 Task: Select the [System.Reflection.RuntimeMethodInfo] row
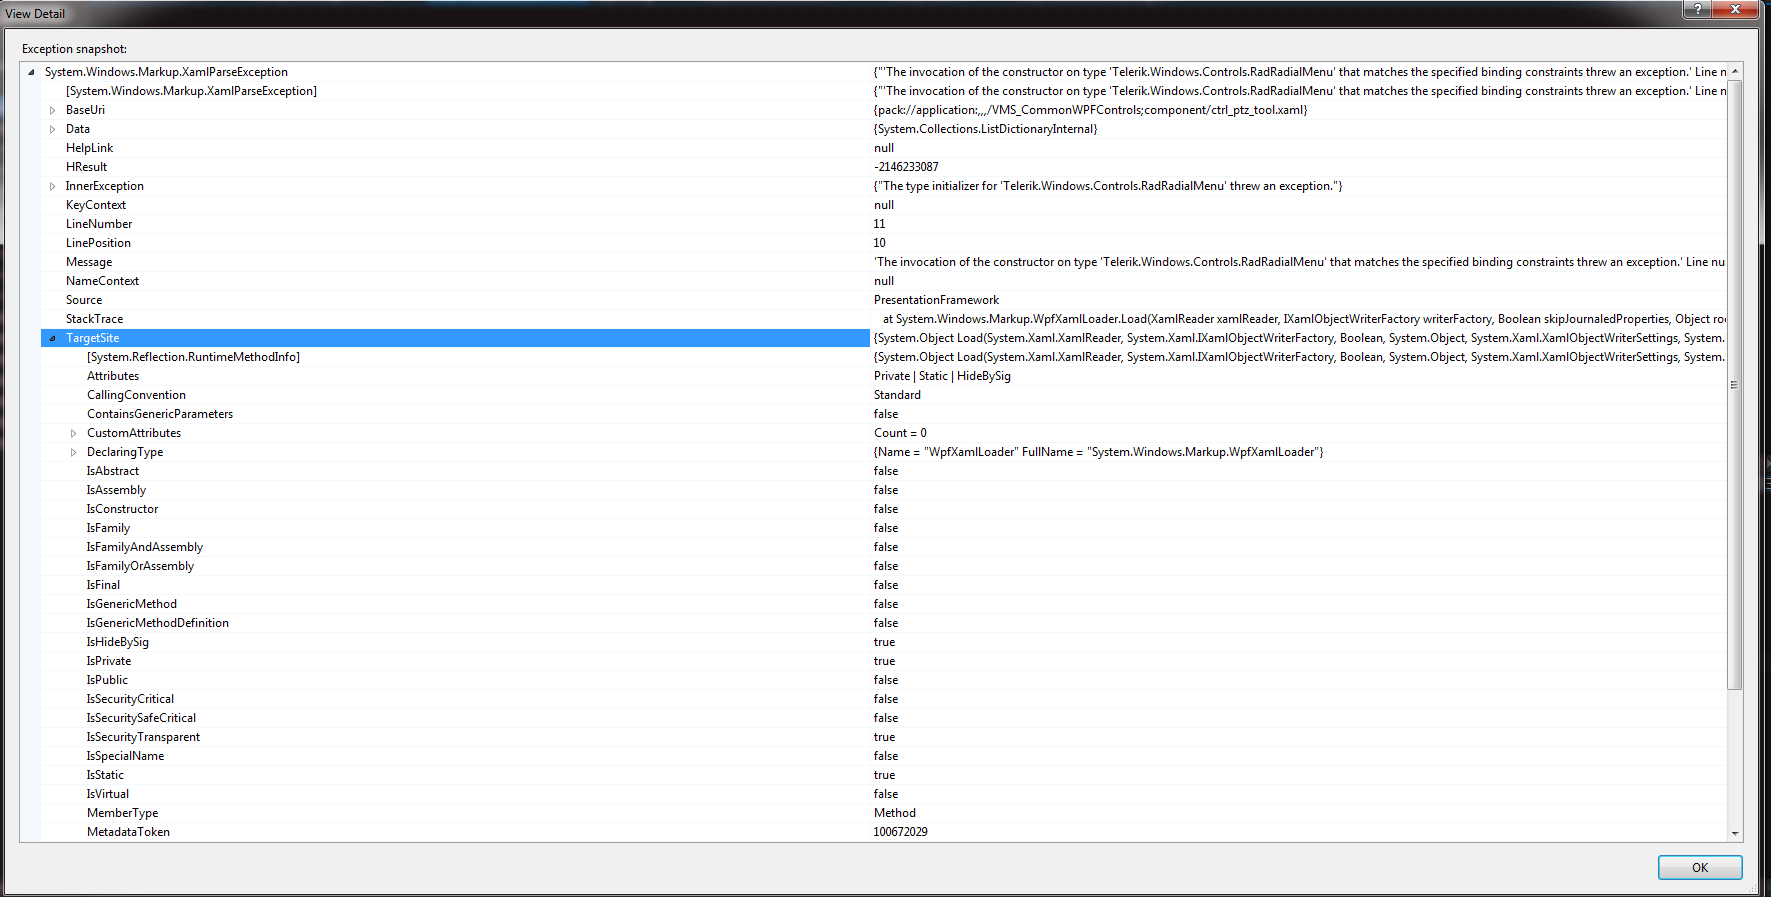coord(884,357)
